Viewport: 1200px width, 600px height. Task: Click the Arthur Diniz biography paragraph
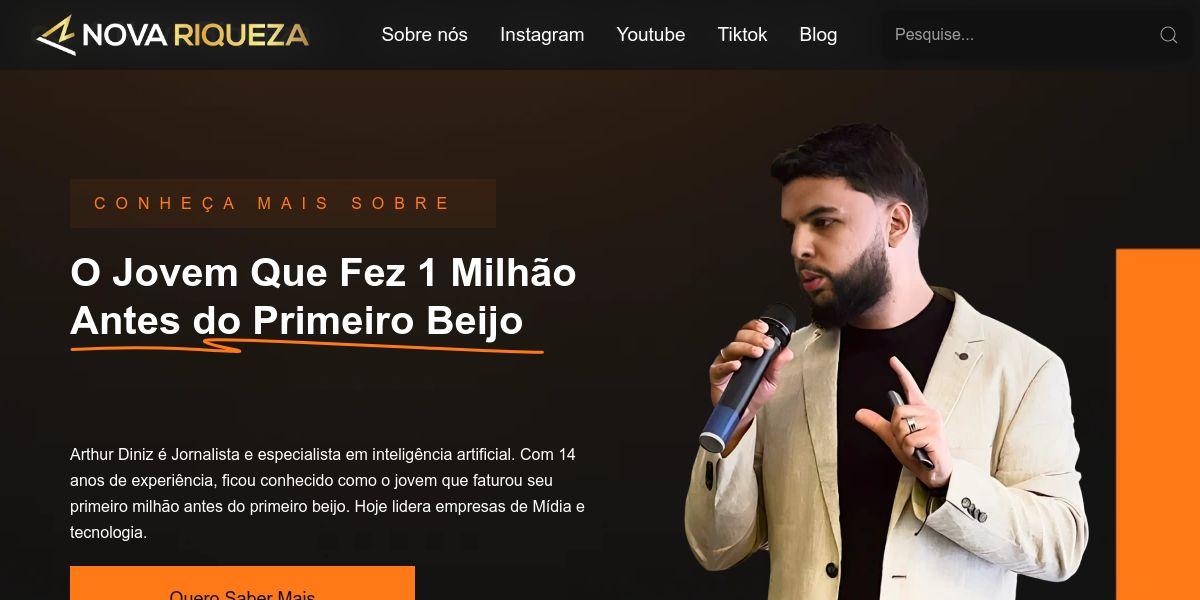pyautogui.click(x=328, y=493)
